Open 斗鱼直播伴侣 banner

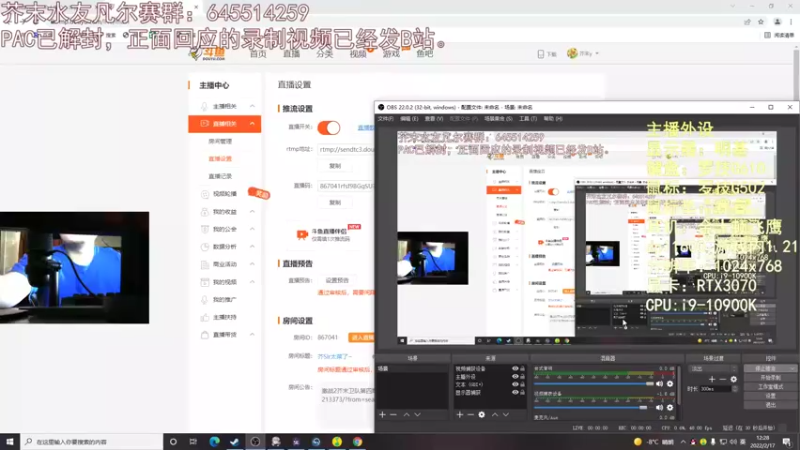[329, 234]
